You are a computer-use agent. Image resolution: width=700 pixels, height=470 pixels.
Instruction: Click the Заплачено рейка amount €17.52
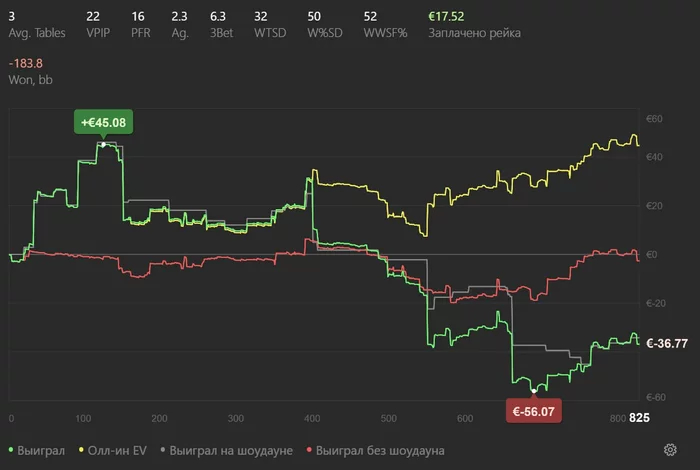[x=447, y=17]
